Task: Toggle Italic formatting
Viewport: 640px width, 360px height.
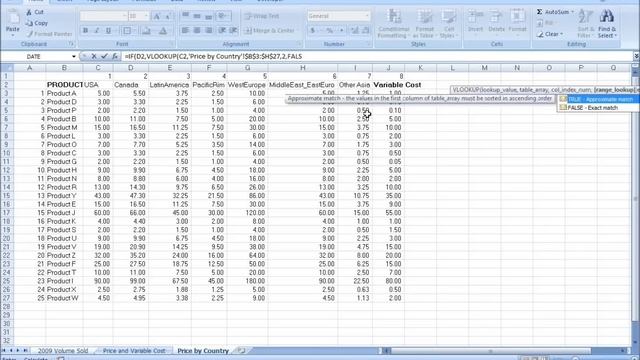Action: tap(97, 31)
